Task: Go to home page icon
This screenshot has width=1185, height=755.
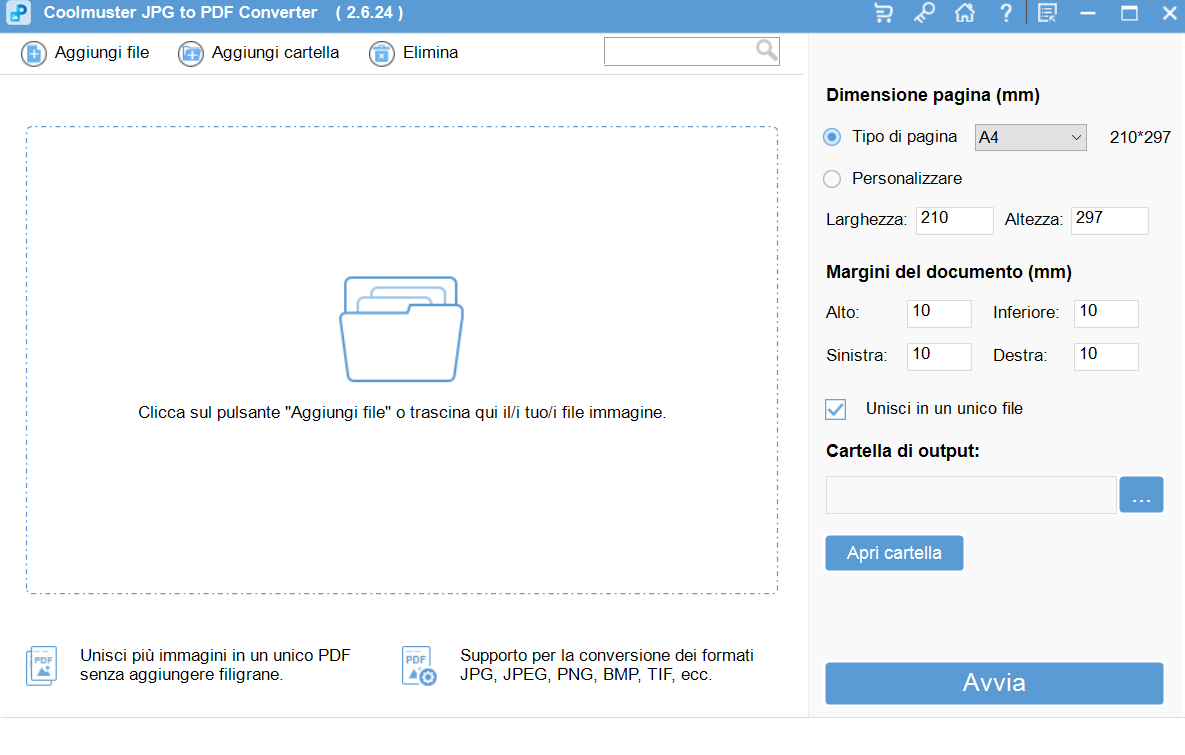Action: tap(965, 13)
